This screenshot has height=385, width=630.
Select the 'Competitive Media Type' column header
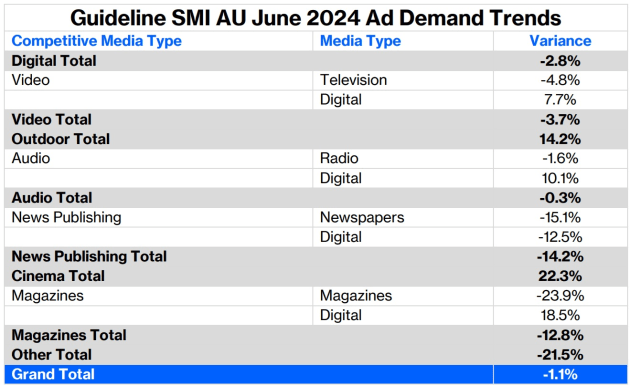click(x=96, y=41)
